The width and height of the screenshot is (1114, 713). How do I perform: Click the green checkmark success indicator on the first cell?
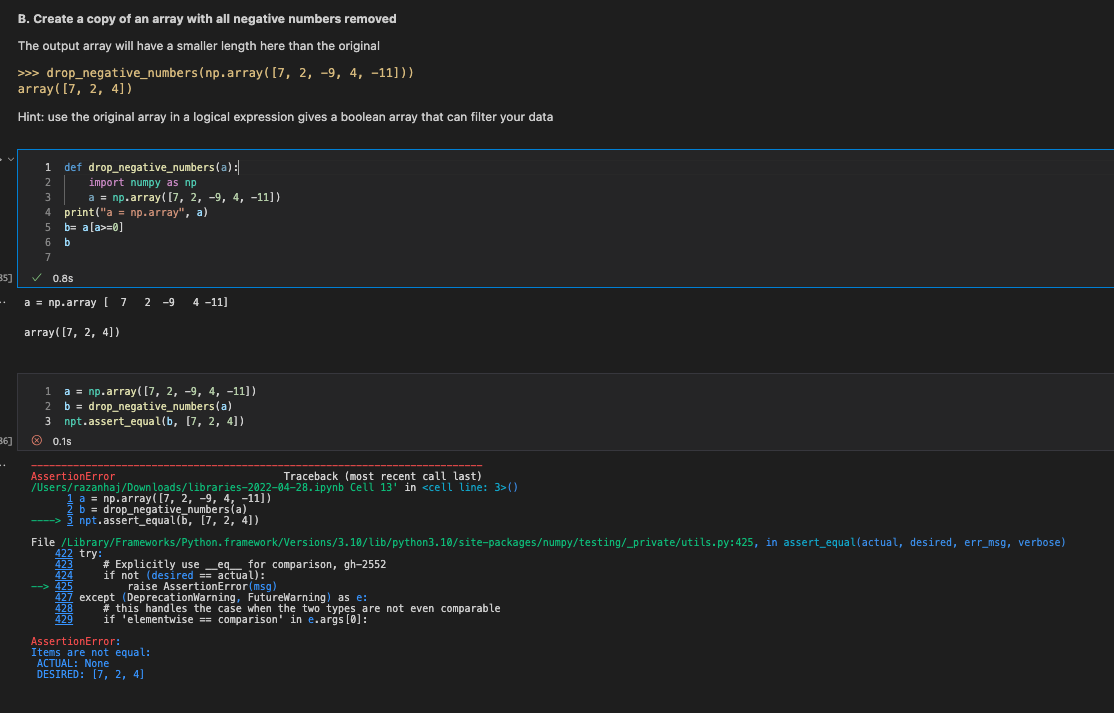point(37,278)
